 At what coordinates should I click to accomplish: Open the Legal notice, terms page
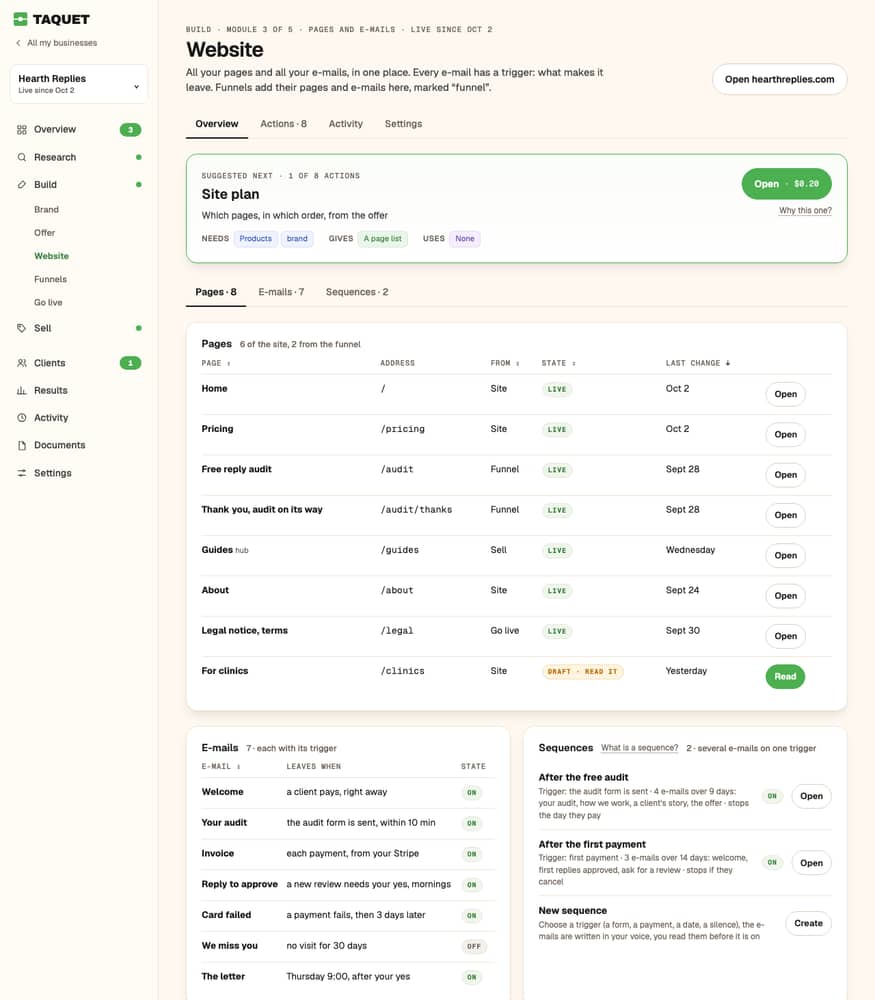pos(785,636)
